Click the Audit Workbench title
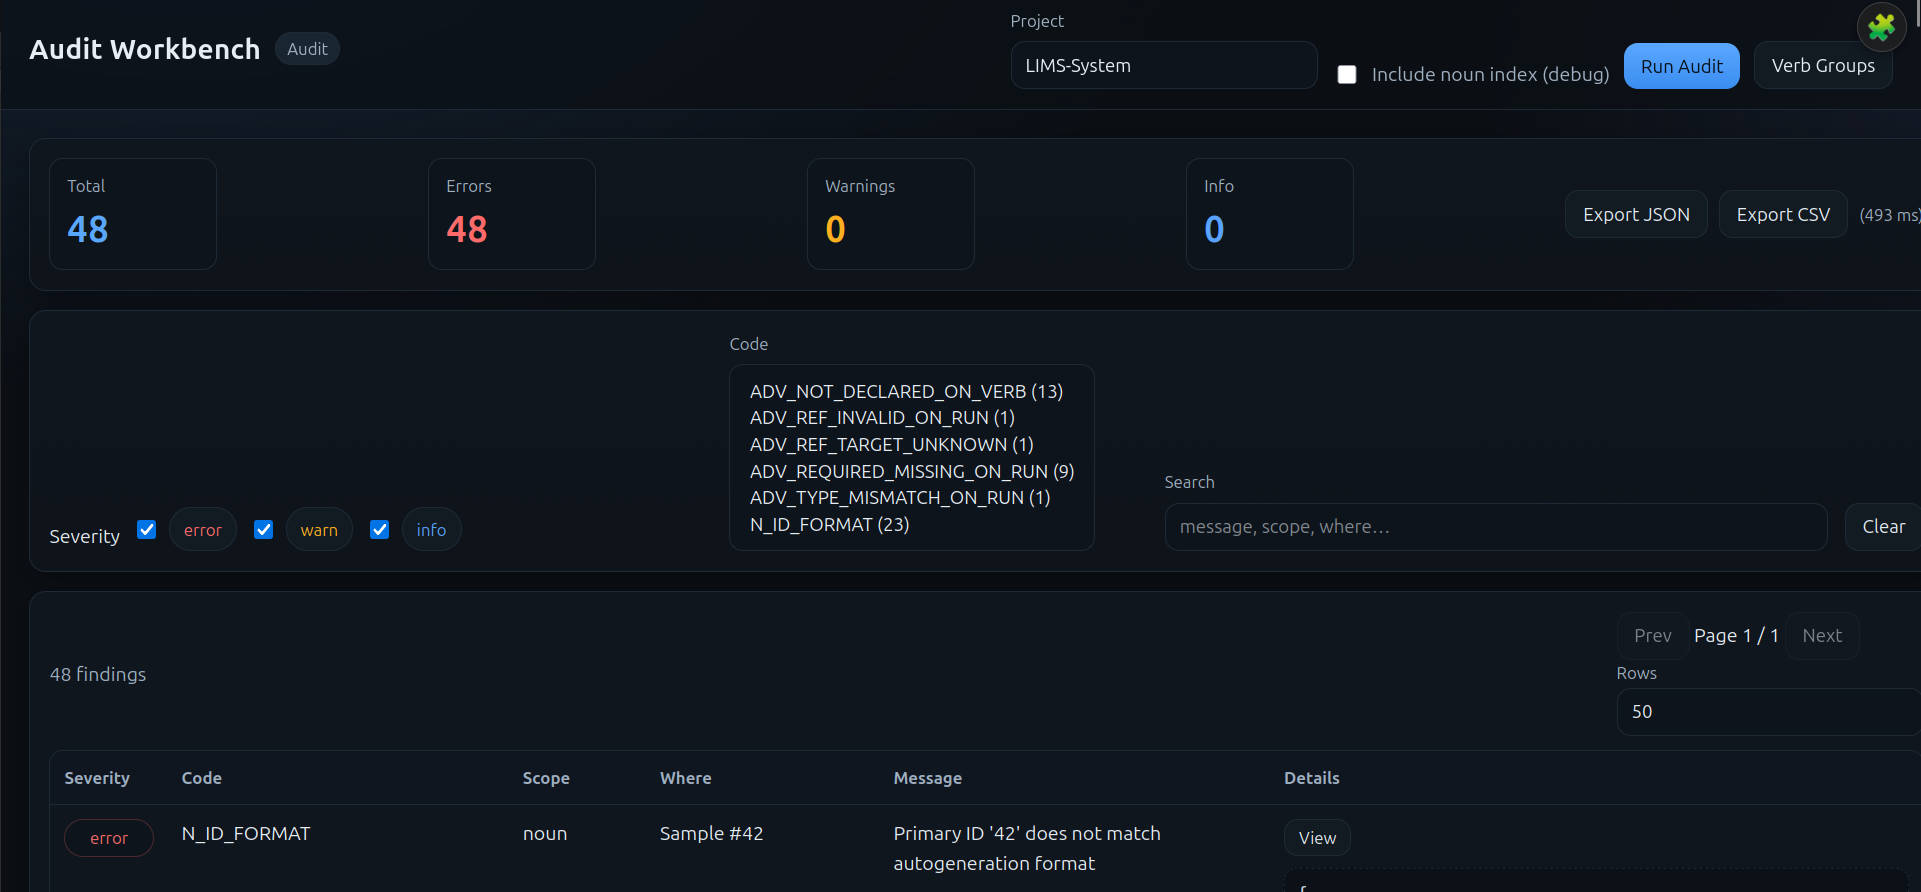This screenshot has height=892, width=1921. coord(145,49)
